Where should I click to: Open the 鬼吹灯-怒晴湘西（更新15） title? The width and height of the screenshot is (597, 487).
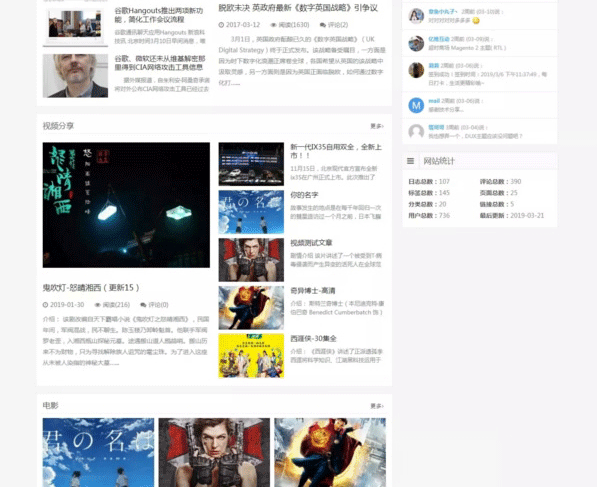[x=91, y=288]
